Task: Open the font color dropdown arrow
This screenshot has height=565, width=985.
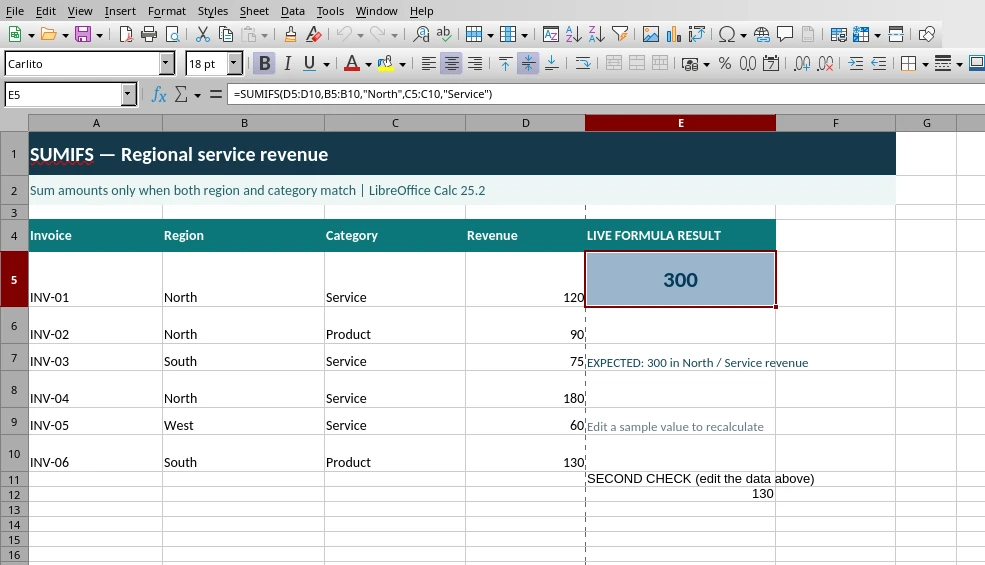Action: click(x=368, y=64)
